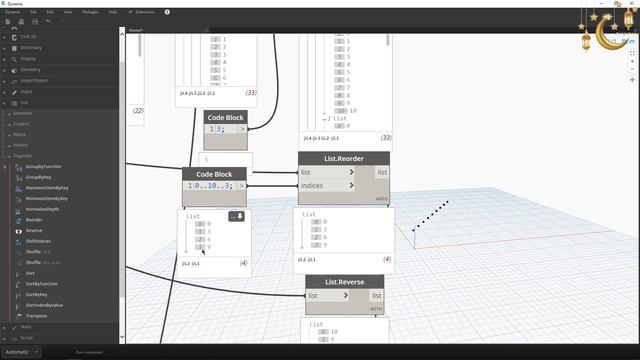640x360 pixels.
Task: Click the ShiftIndices node icon
Action: point(19,242)
